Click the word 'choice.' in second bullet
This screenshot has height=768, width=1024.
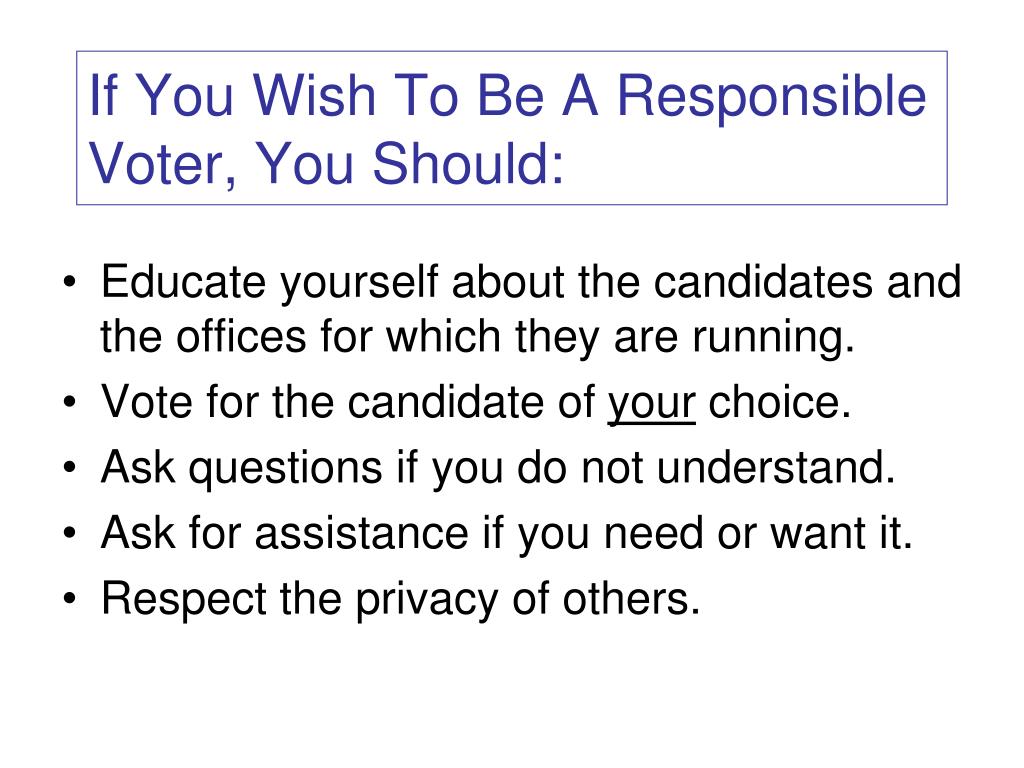coord(780,401)
